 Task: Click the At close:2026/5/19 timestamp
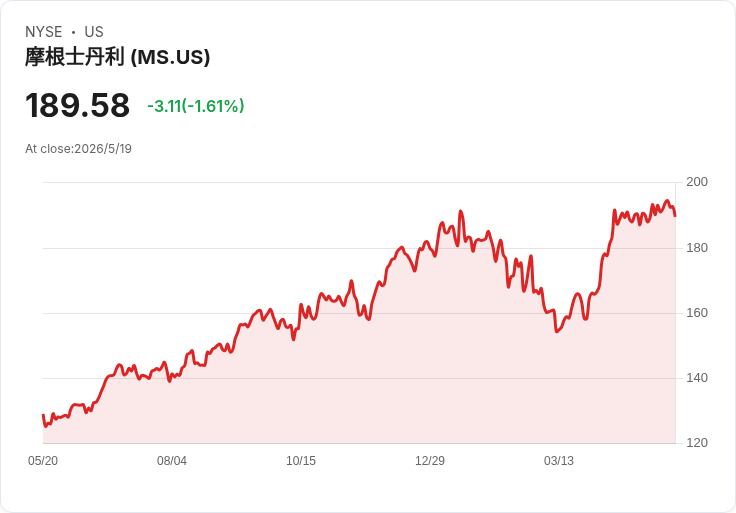point(78,149)
